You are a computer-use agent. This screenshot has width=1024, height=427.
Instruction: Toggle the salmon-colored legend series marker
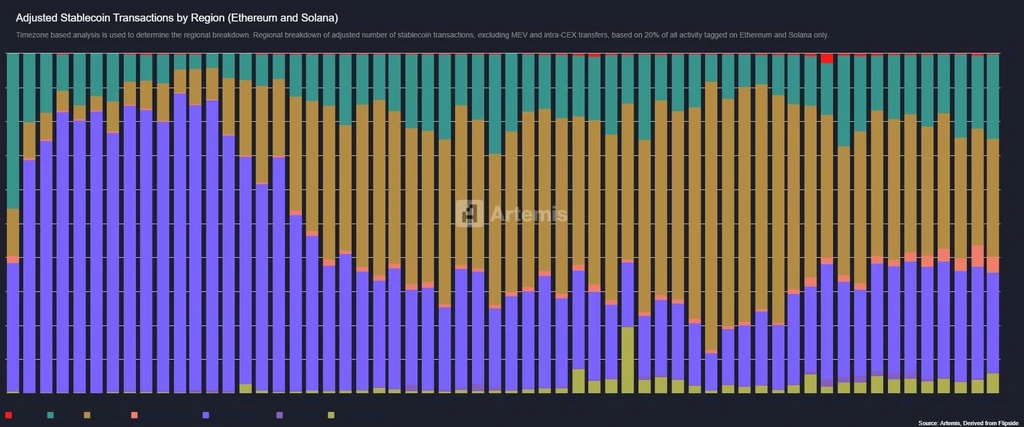(x=134, y=415)
